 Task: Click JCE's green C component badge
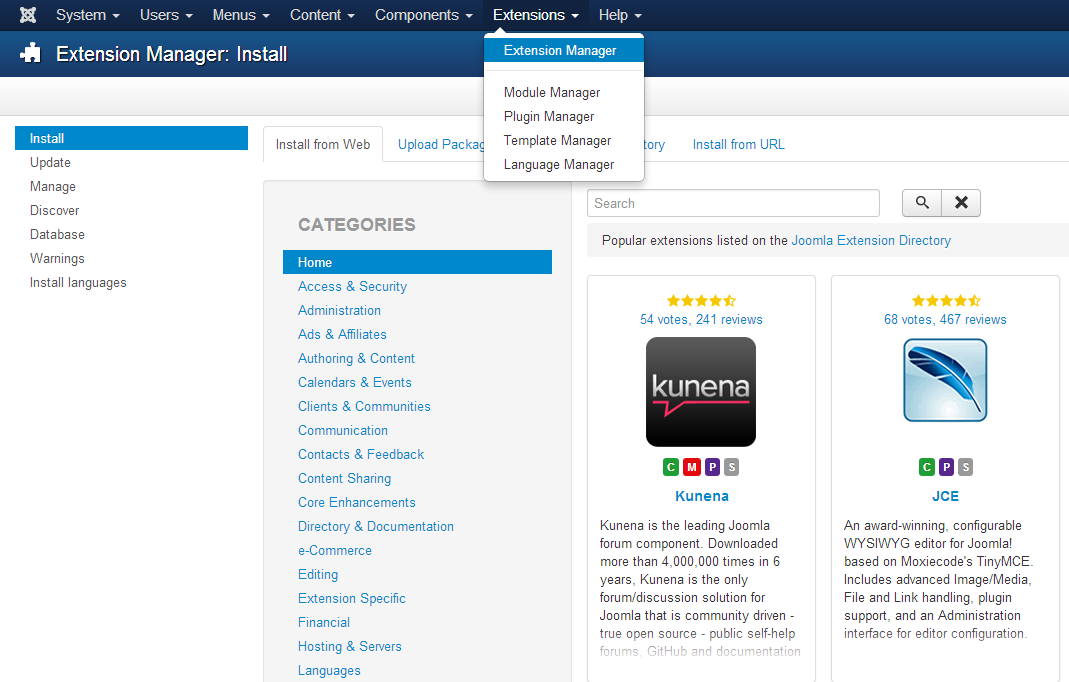[x=927, y=467]
